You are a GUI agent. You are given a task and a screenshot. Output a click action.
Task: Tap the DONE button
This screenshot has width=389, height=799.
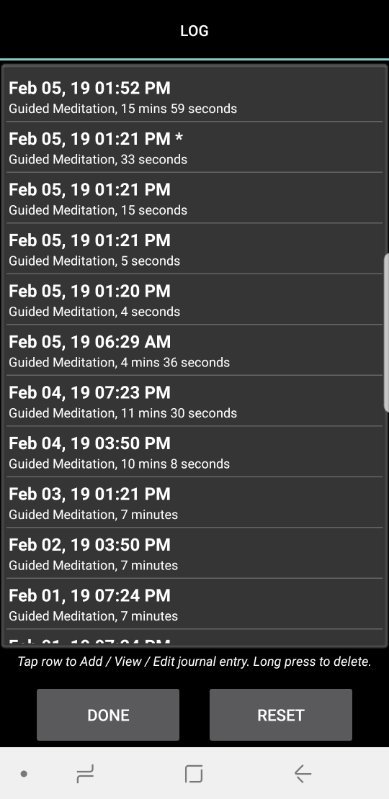108,715
